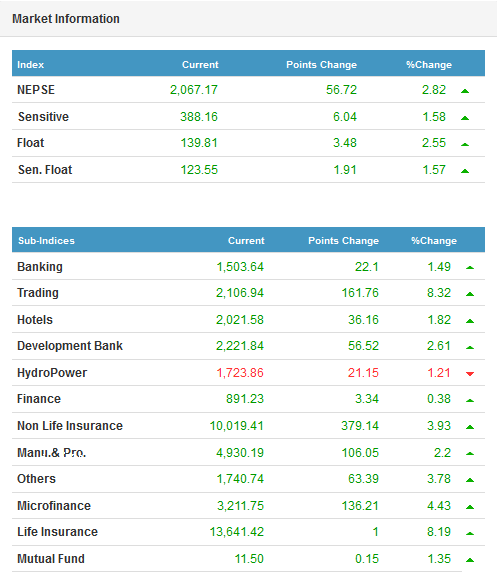The width and height of the screenshot is (497, 572).
Task: Click the green up arrow beside NEPSE
Action: pos(465,91)
